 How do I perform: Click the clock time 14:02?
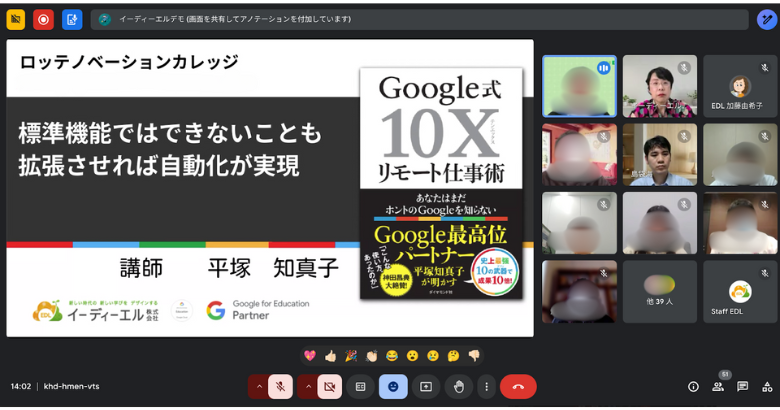(x=21, y=387)
